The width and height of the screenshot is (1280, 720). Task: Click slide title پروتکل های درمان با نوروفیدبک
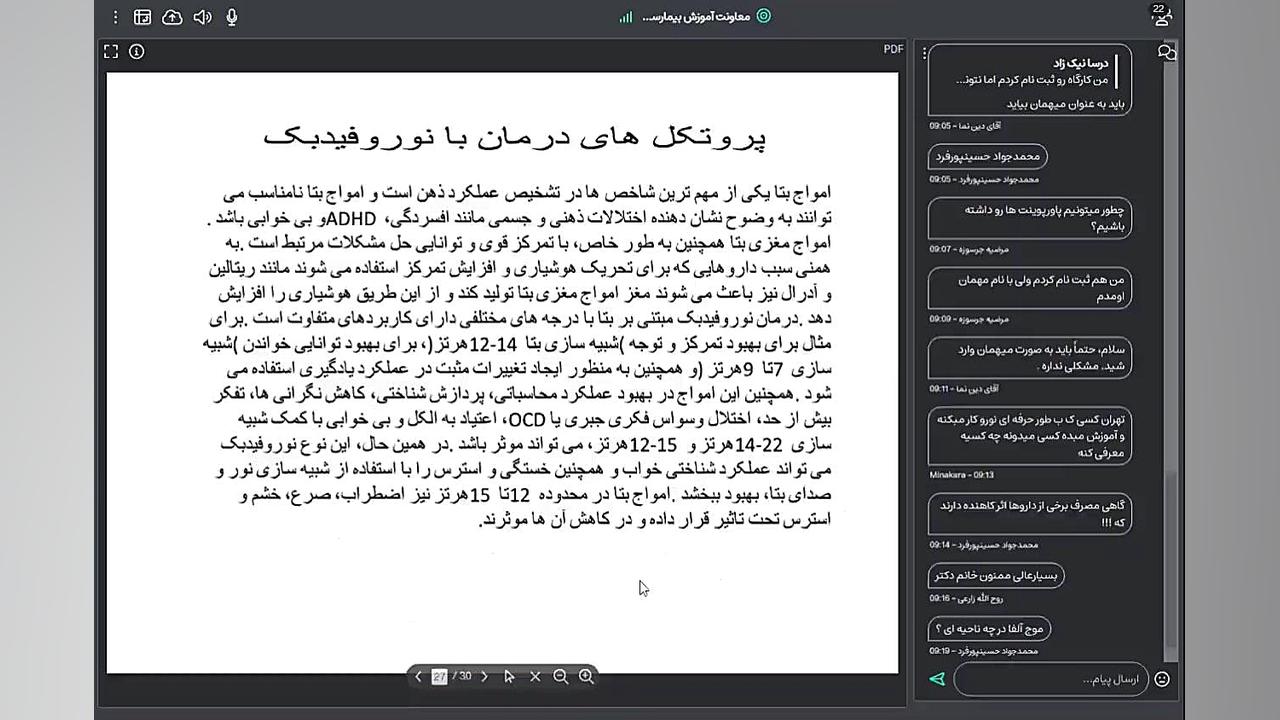pyautogui.click(x=515, y=137)
